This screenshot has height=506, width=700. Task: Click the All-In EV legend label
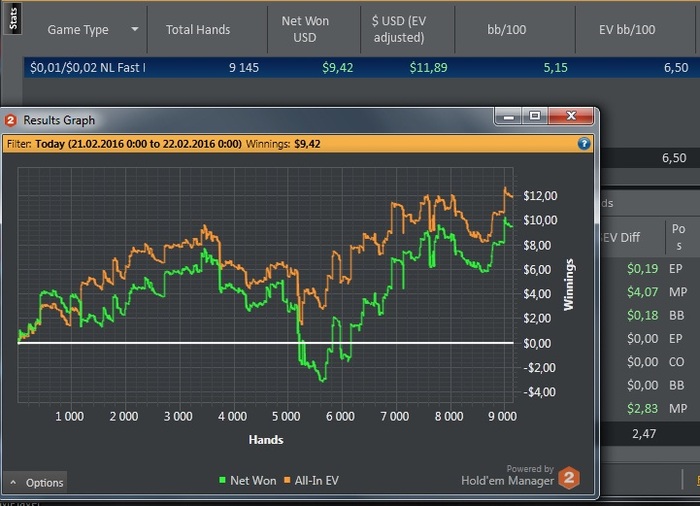coord(317,481)
